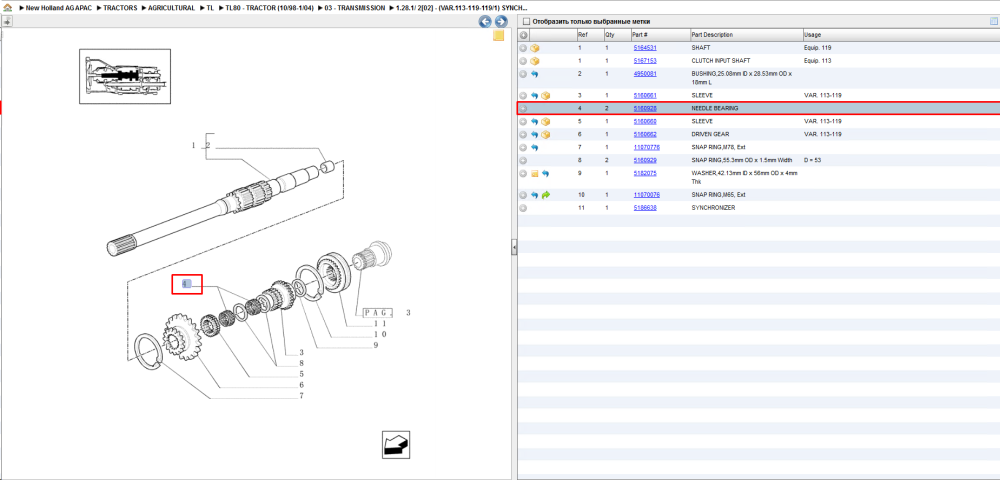Click blue arrow icon on WASHER row

point(545,173)
